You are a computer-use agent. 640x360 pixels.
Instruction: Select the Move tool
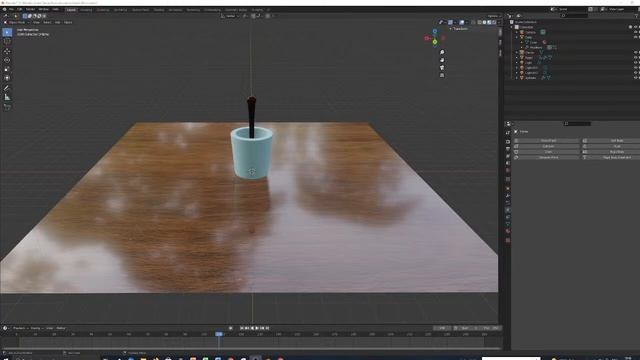pos(7,51)
